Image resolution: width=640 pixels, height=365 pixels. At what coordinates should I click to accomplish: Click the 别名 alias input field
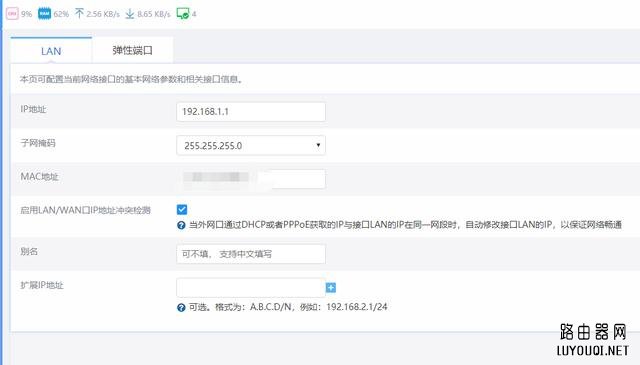click(251, 254)
